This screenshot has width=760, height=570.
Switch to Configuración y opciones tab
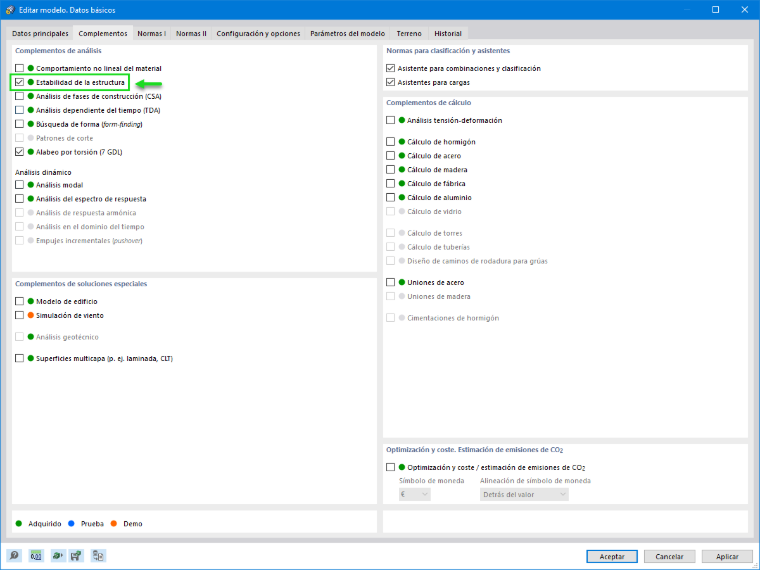point(258,33)
